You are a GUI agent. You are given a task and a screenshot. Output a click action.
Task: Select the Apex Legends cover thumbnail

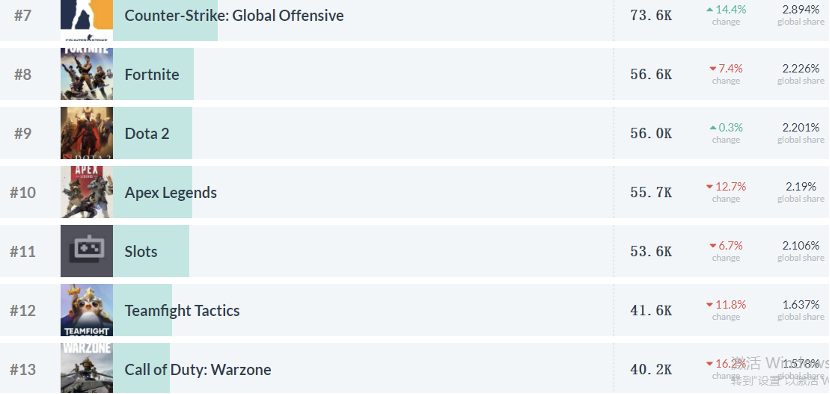87,192
